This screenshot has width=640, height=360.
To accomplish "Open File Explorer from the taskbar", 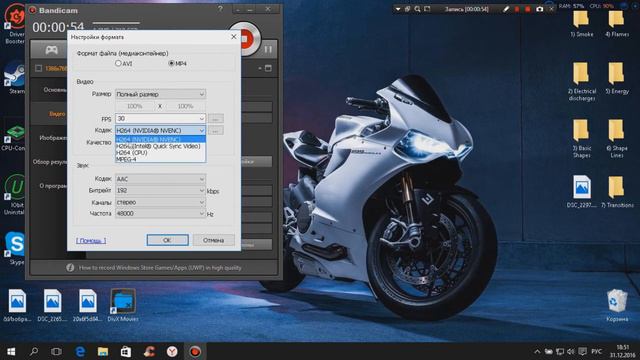I will 103,351.
